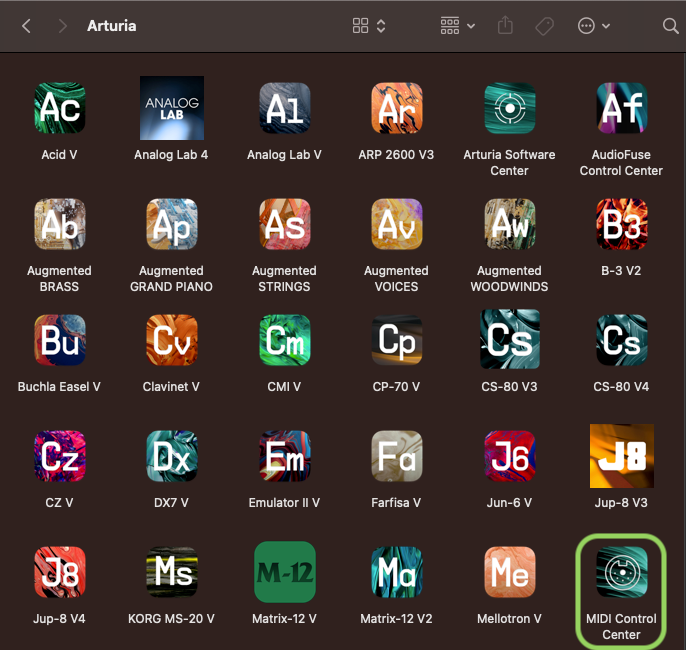Select the Arturia Software Center icon
The width and height of the screenshot is (686, 650).
coord(509,109)
